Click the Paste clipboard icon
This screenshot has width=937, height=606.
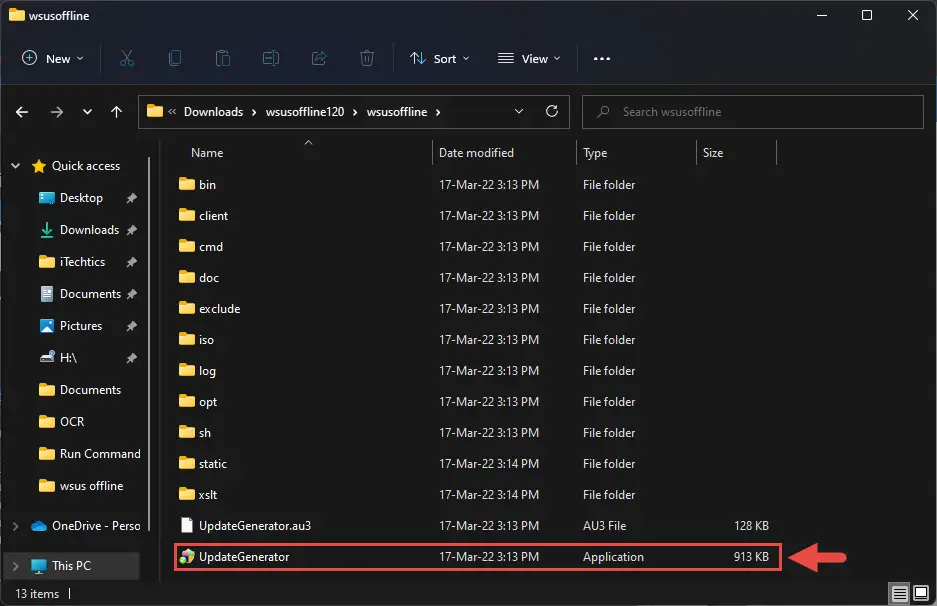tap(223, 59)
